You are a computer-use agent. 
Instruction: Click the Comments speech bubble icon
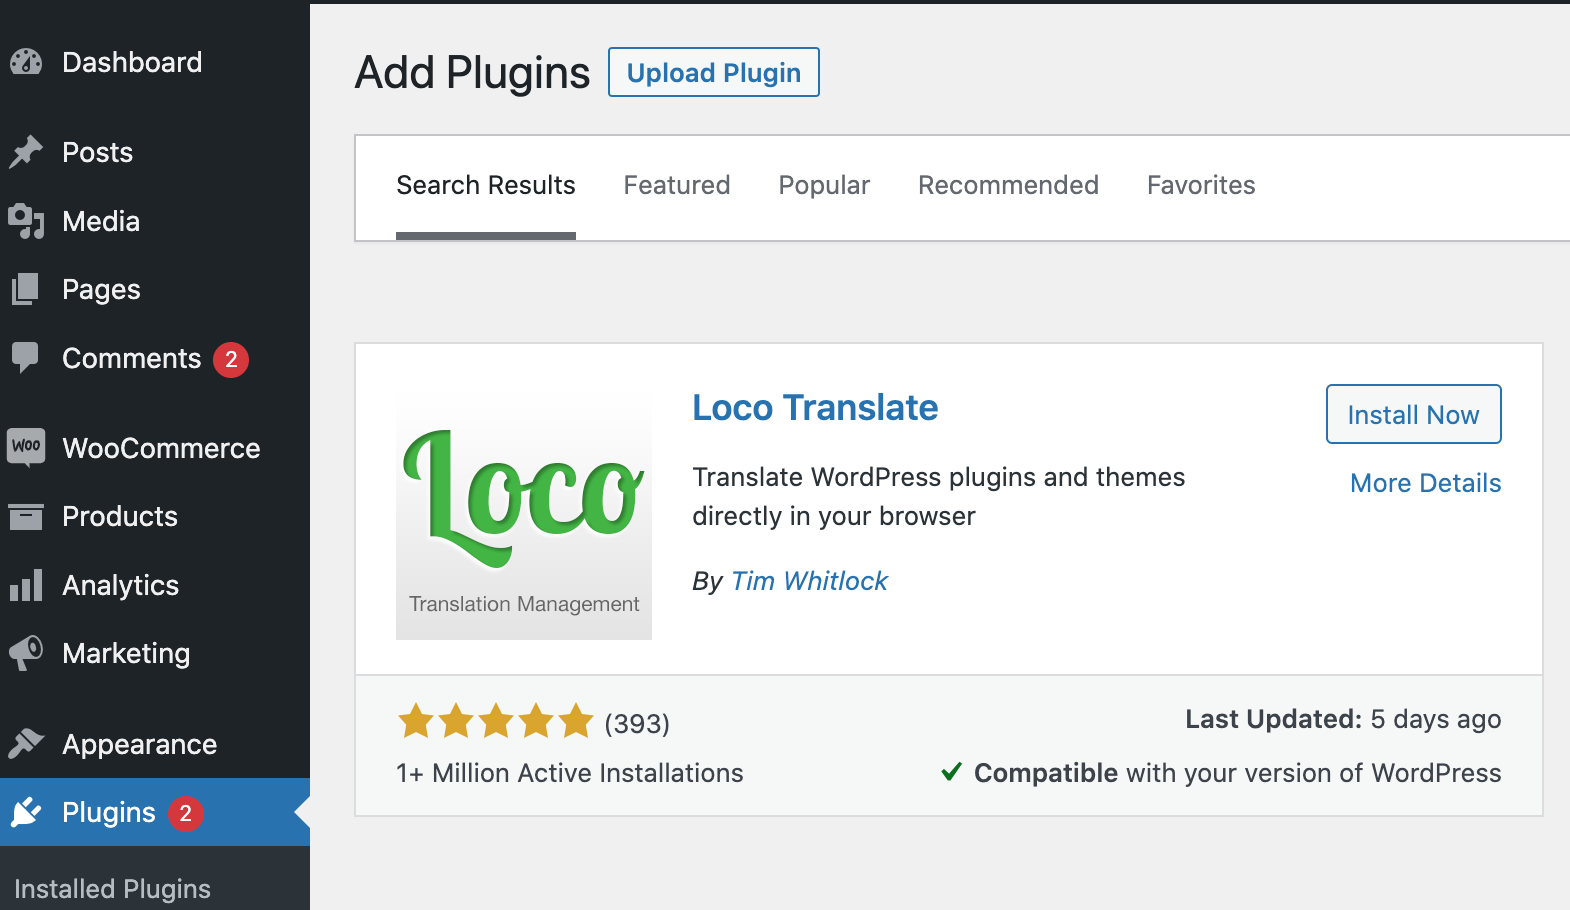[26, 358]
